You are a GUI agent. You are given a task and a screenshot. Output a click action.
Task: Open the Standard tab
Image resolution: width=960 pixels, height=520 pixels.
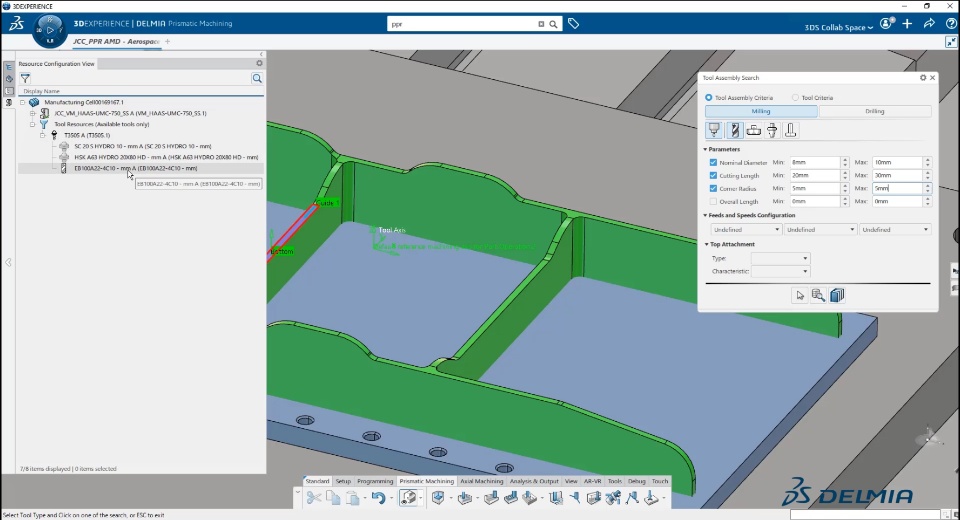tap(317, 481)
